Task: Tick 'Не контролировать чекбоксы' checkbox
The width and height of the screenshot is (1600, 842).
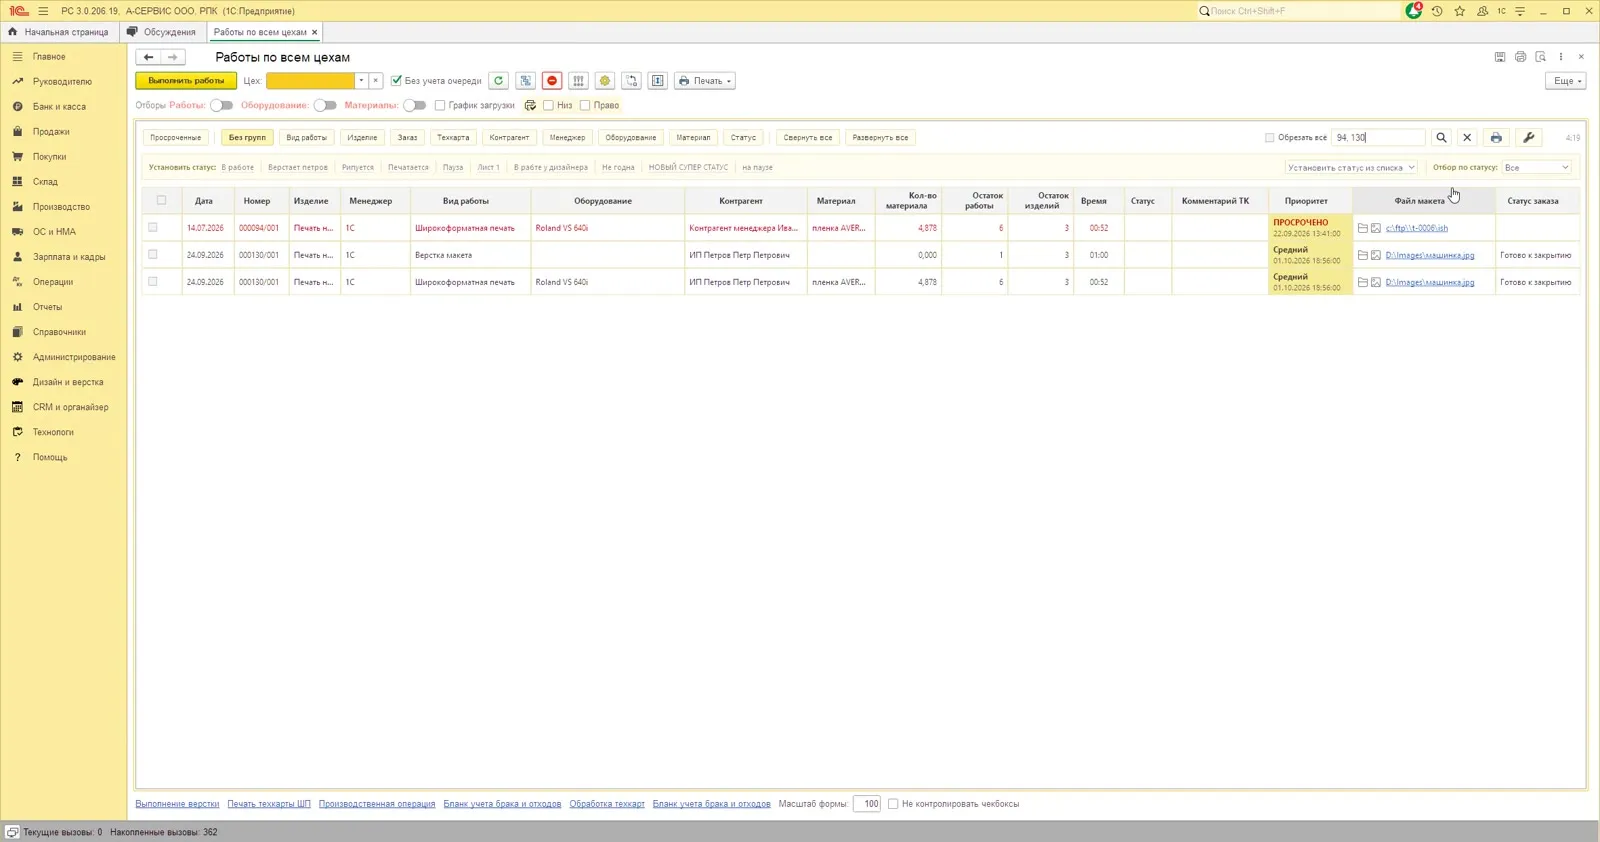Action: 893,804
